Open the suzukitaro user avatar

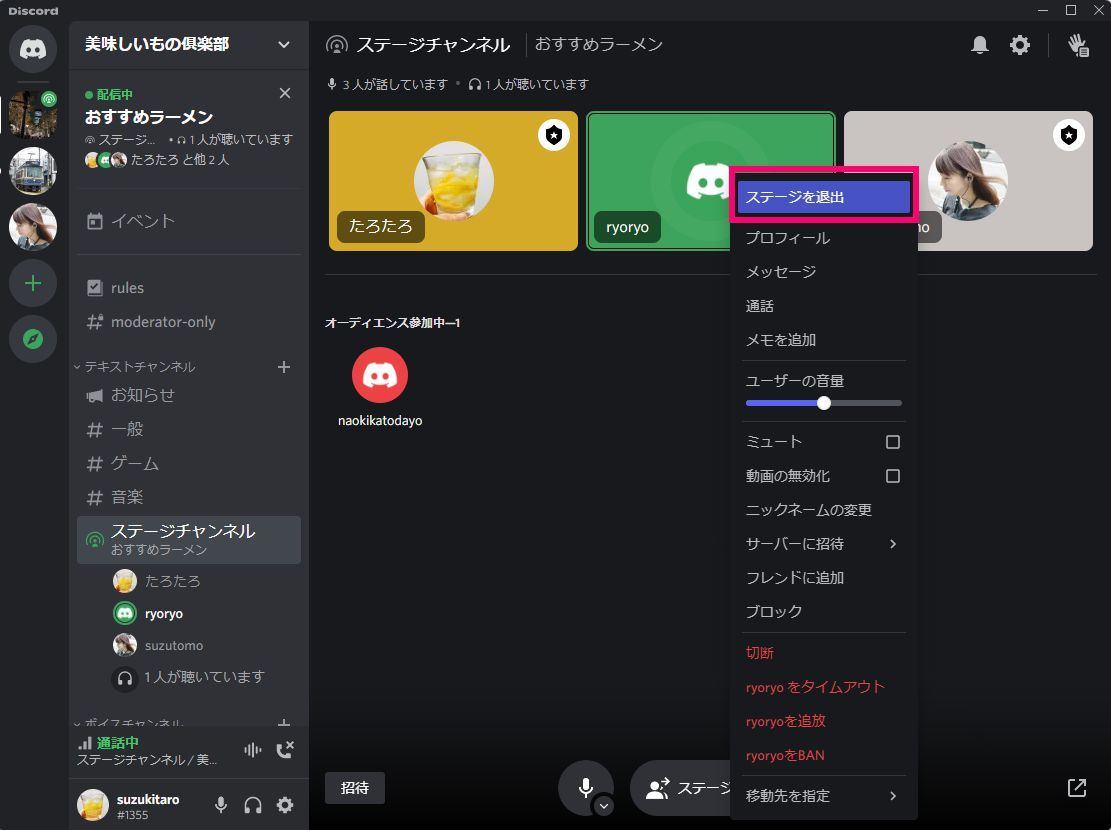pyautogui.click(x=93, y=804)
